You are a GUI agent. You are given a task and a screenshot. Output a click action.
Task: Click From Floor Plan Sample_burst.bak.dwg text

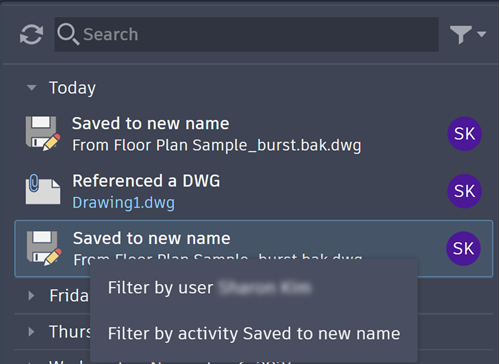[x=217, y=145]
